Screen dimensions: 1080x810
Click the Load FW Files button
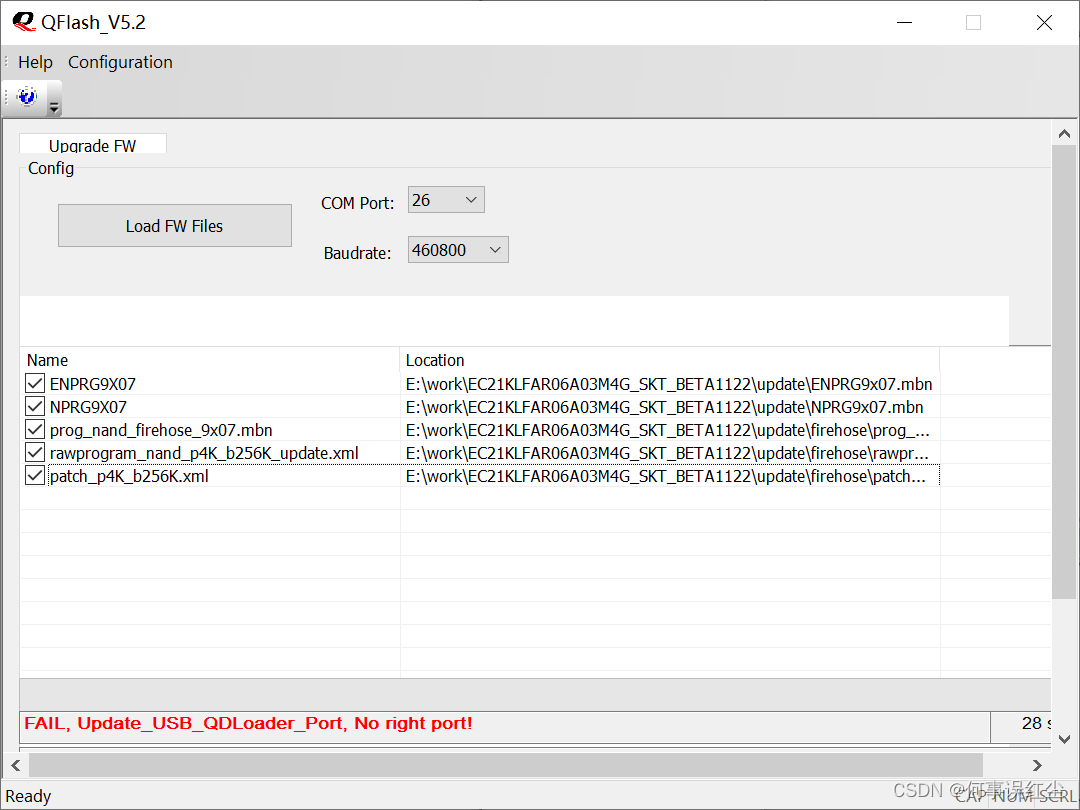[x=175, y=225]
